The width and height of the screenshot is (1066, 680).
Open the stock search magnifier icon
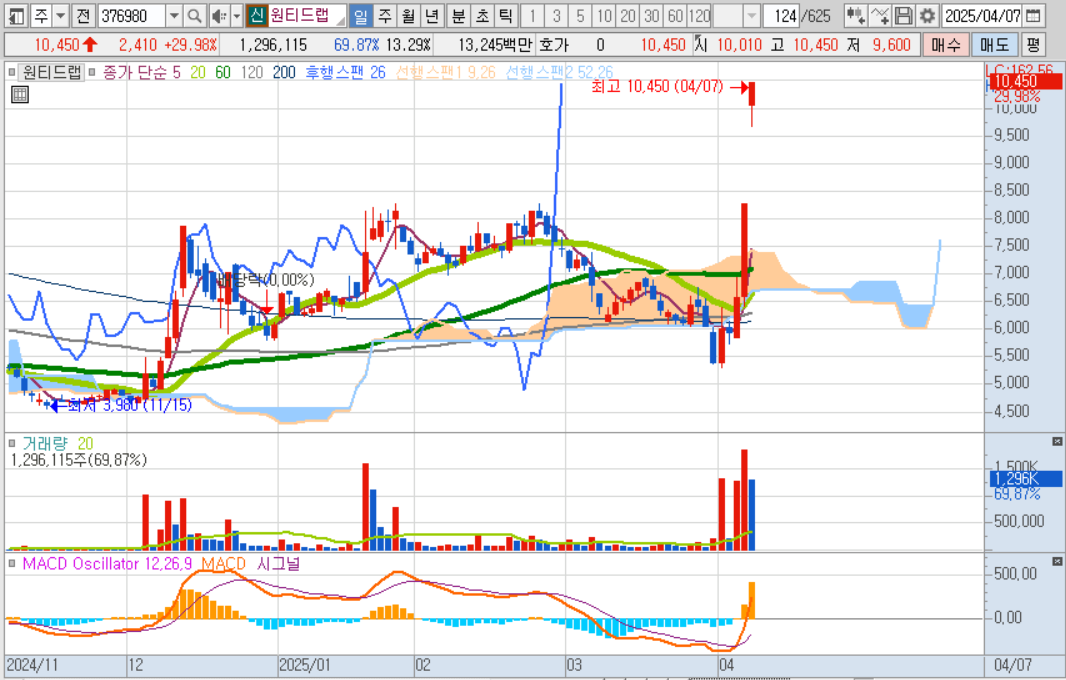[194, 15]
